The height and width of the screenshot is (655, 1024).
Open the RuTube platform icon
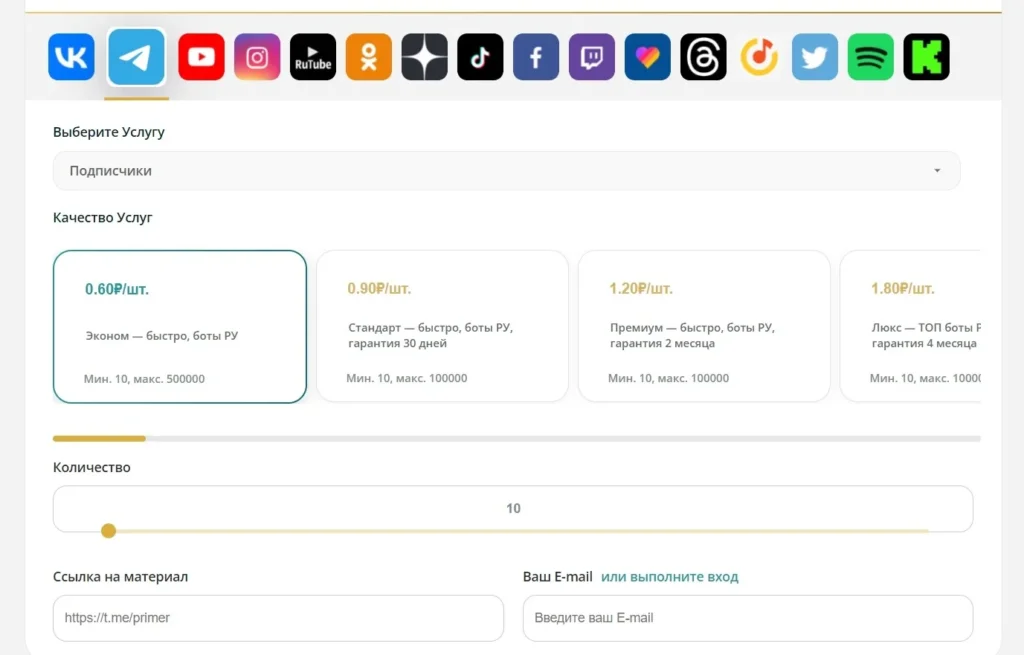coord(313,57)
